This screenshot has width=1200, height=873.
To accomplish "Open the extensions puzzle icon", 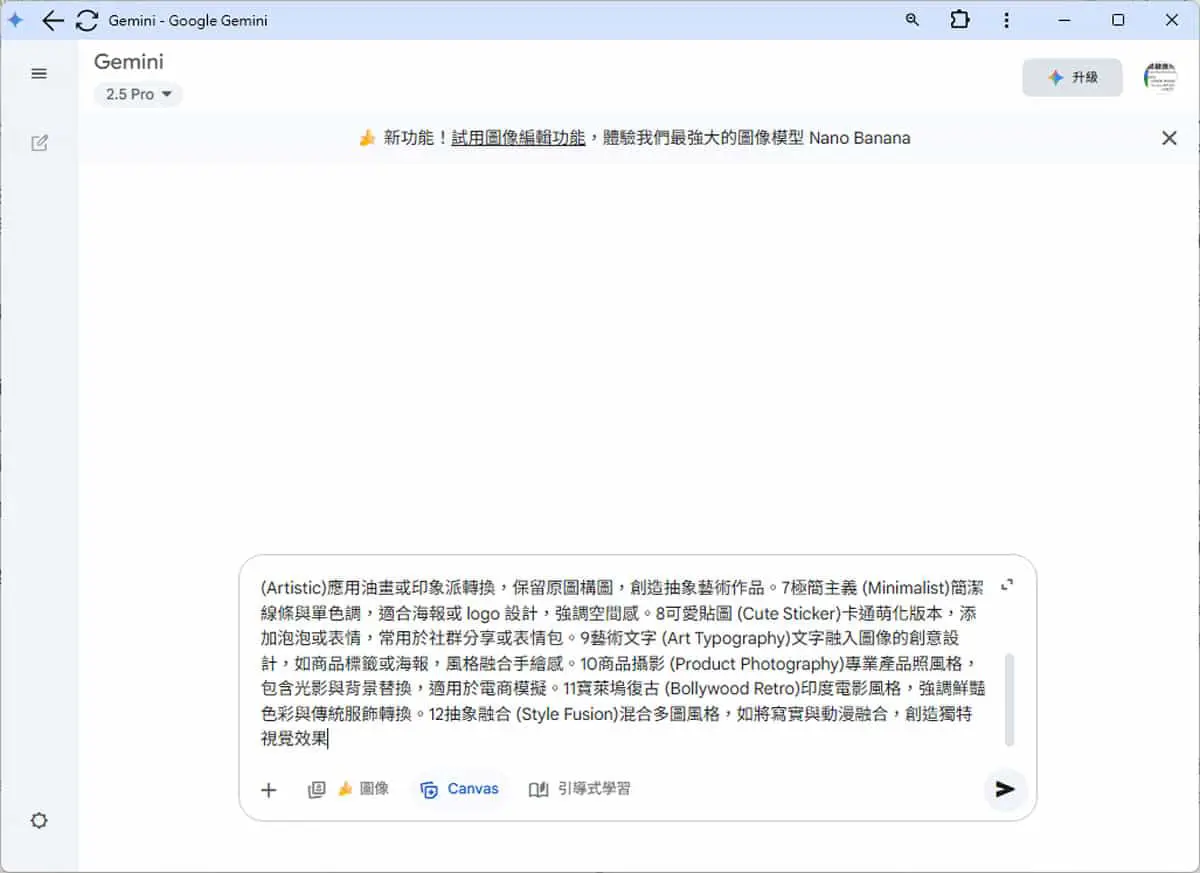I will click(960, 20).
